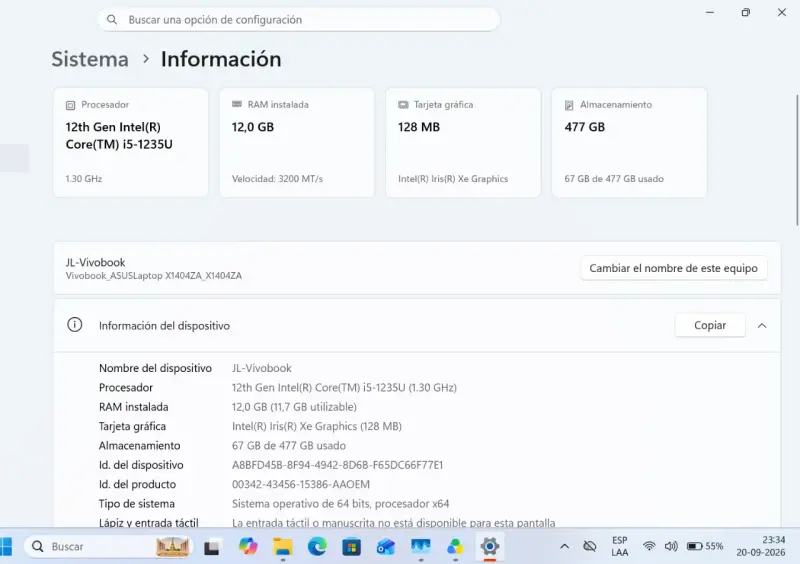Click the JL-Vivobook device name heading
Screen dimensions: 800x564
tap(95, 262)
